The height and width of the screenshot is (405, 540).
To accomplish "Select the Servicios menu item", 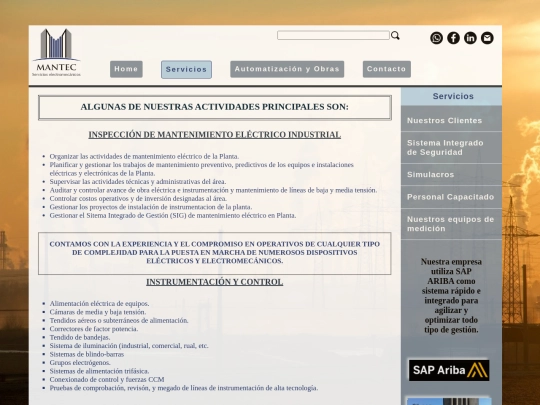I will click(x=186, y=70).
